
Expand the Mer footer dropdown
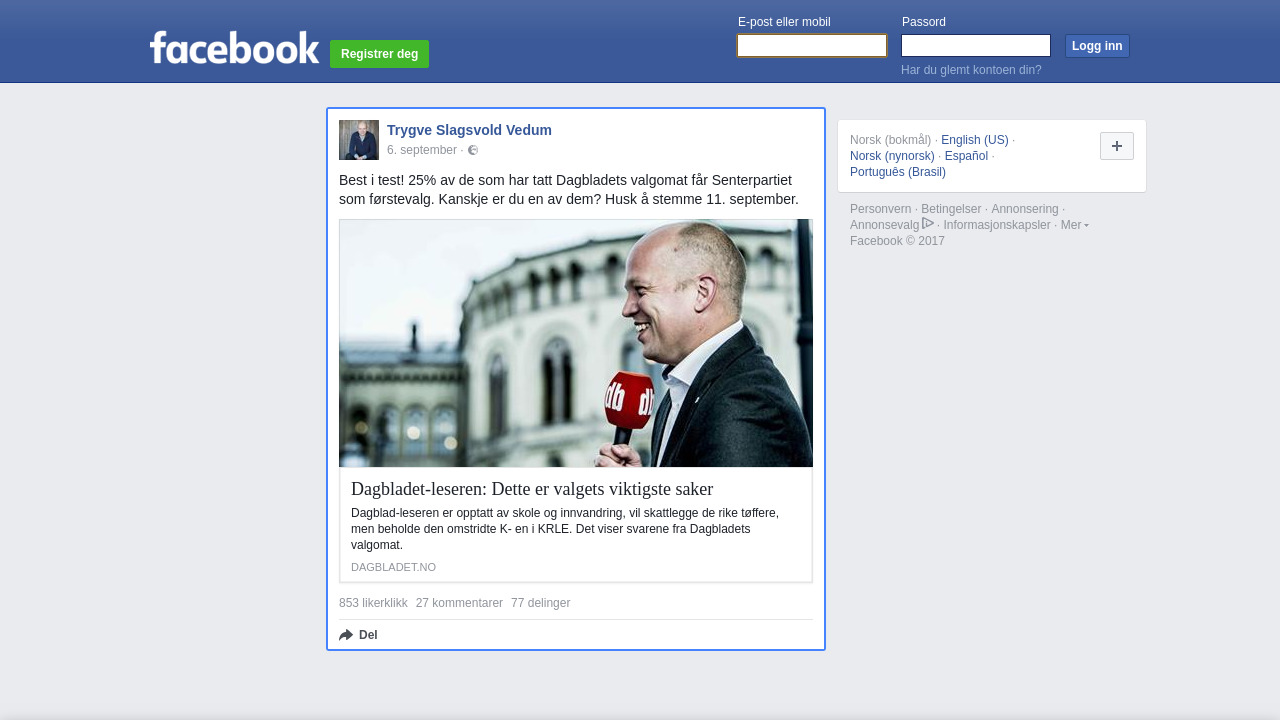(1075, 225)
